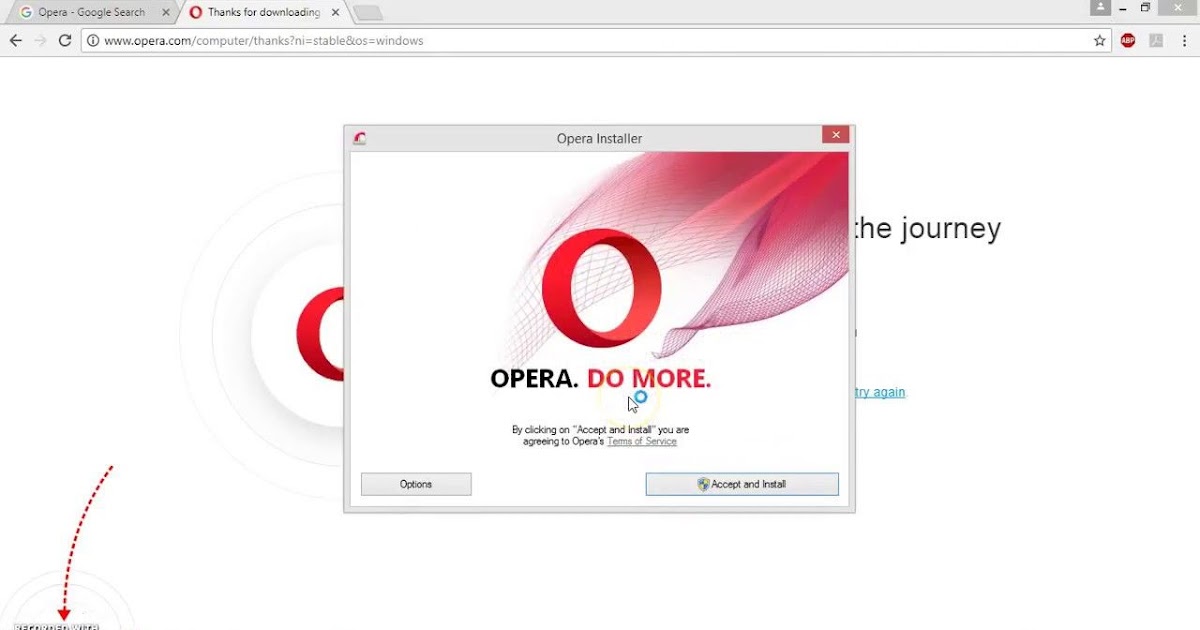The image size is (1200, 630).
Task: Go back in browser history
Action: 15,41
